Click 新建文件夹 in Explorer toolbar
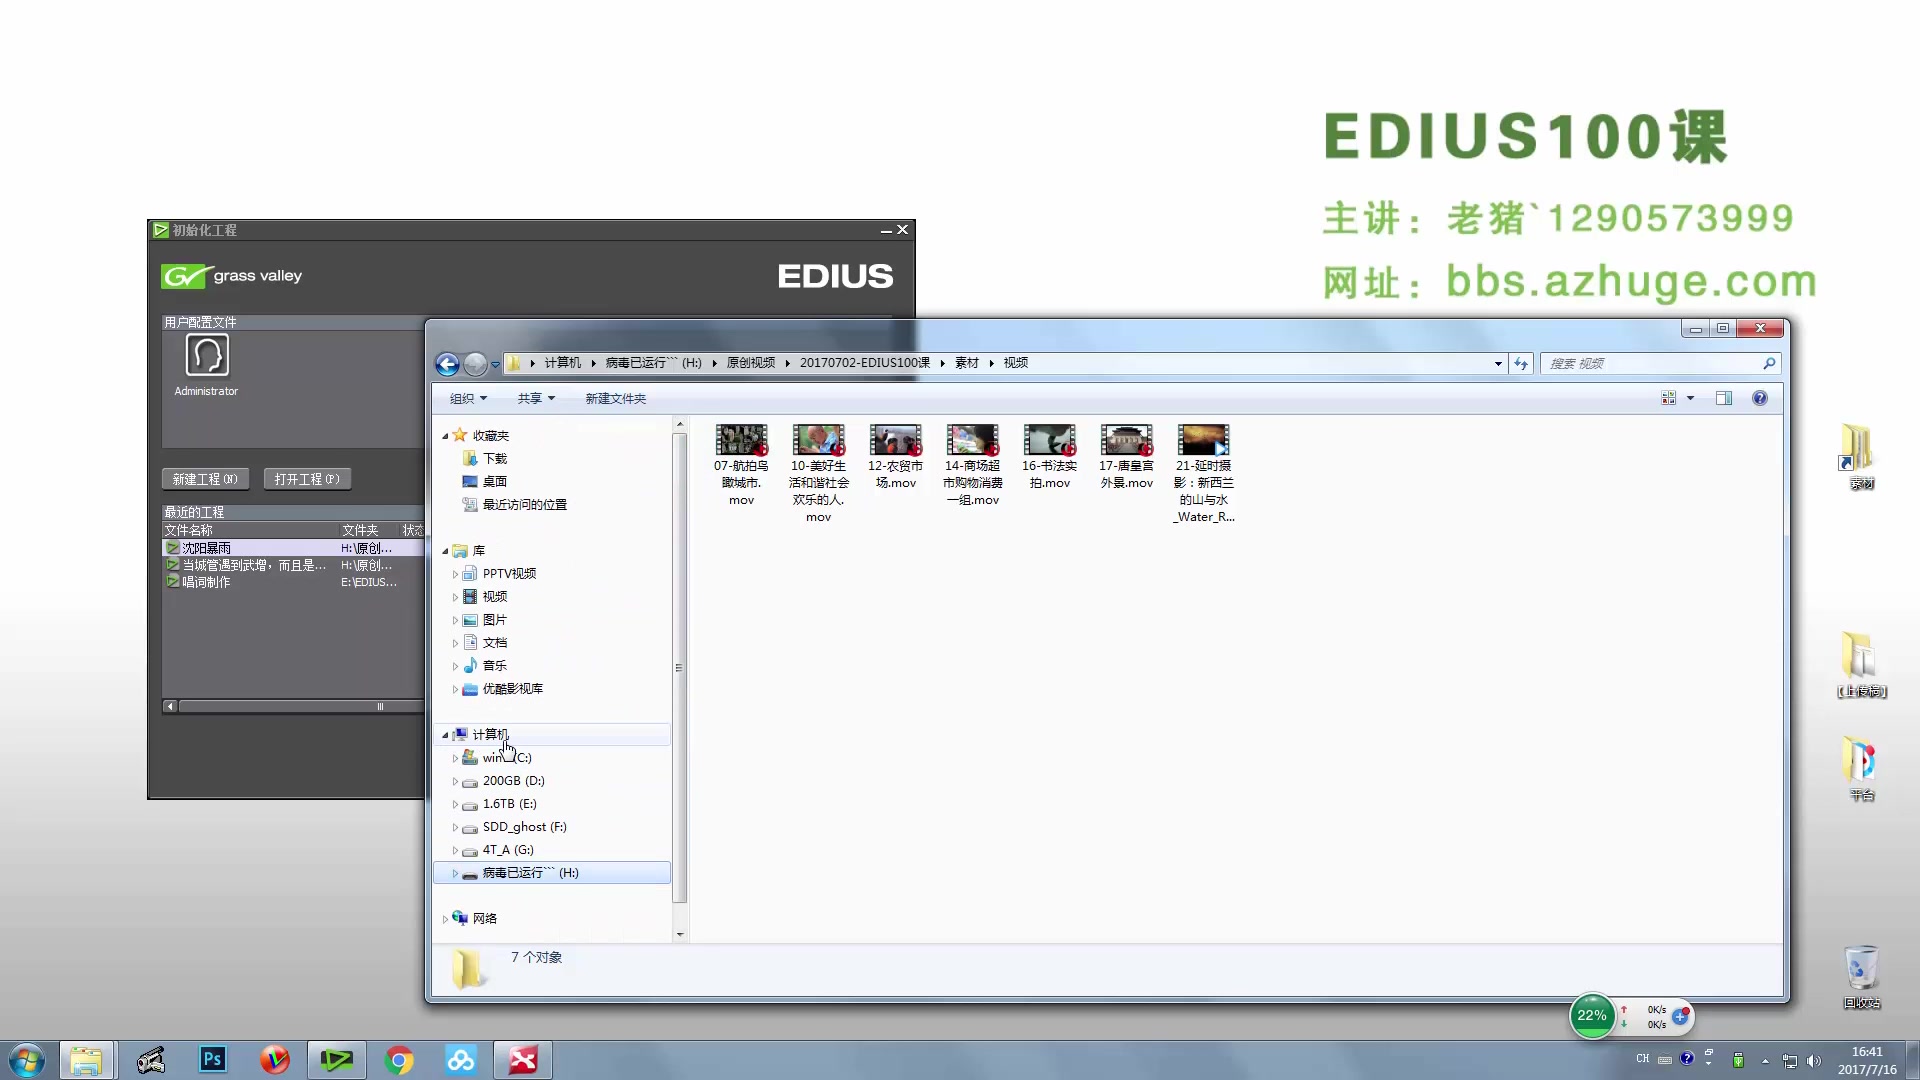 click(x=615, y=398)
